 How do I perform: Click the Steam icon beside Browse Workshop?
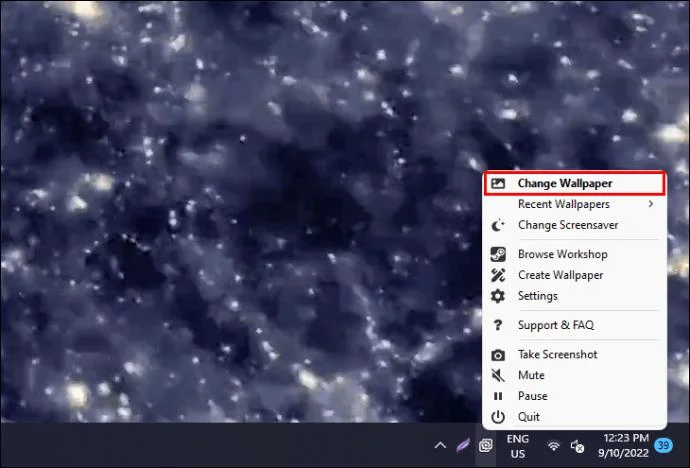click(498, 254)
